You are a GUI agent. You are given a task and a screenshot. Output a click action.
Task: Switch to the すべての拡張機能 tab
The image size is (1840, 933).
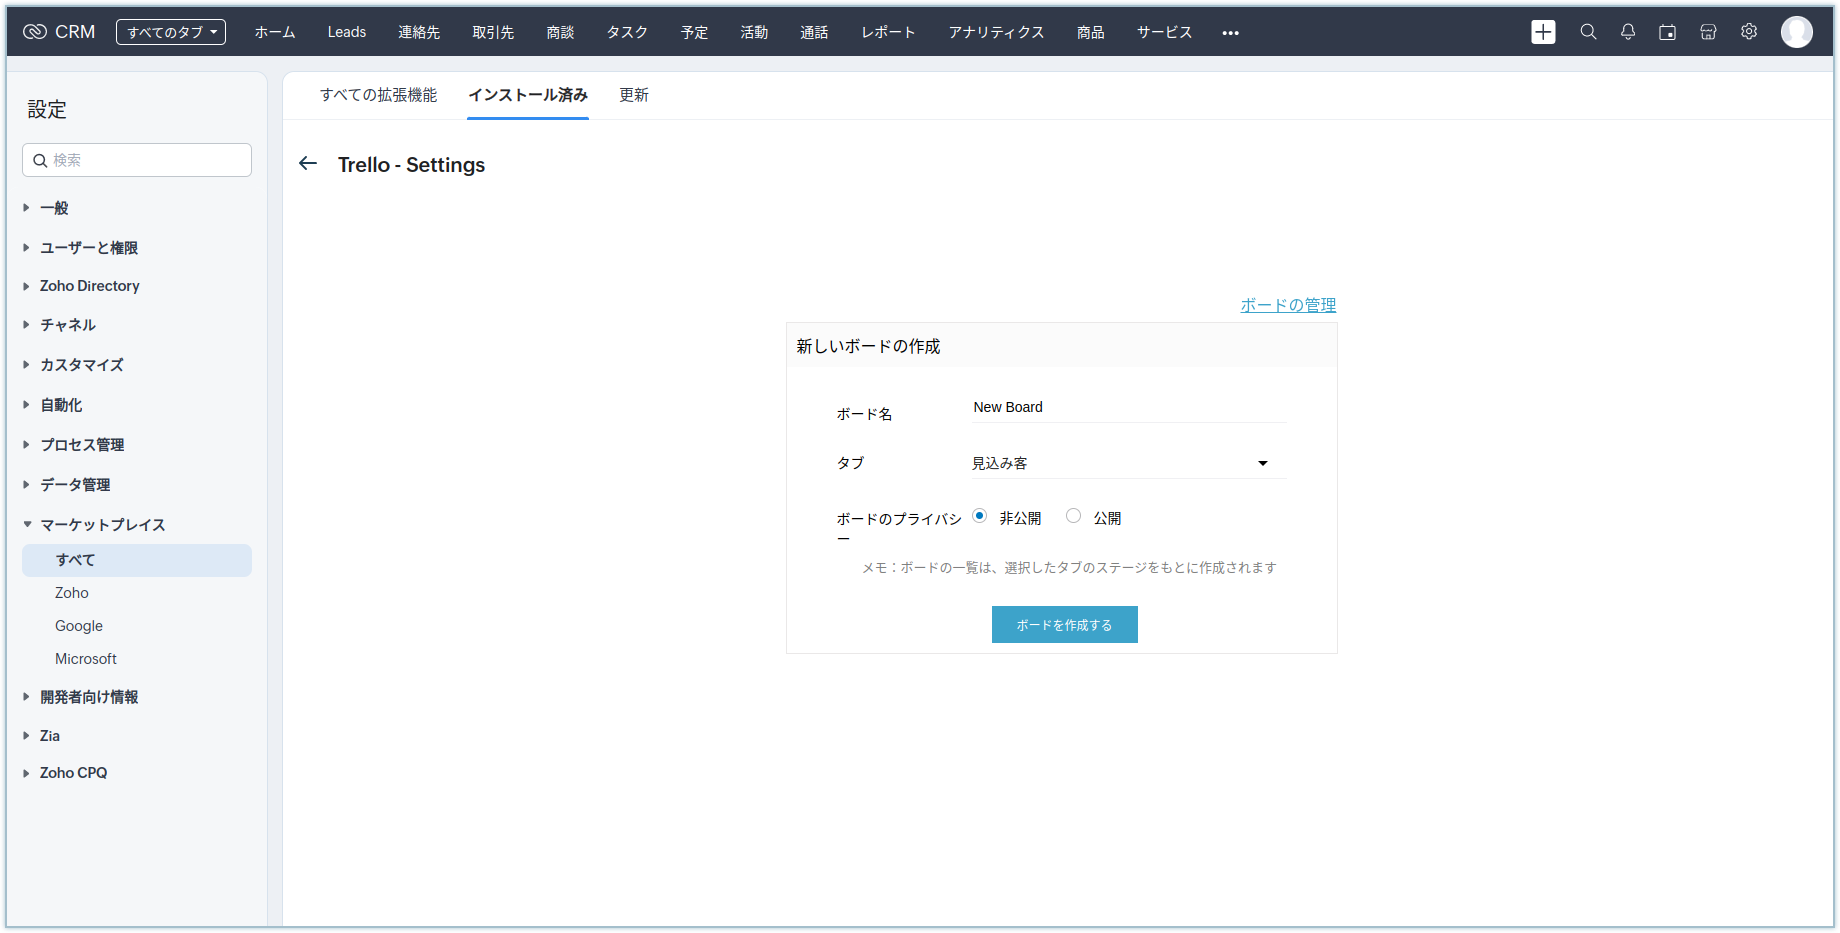(x=378, y=95)
